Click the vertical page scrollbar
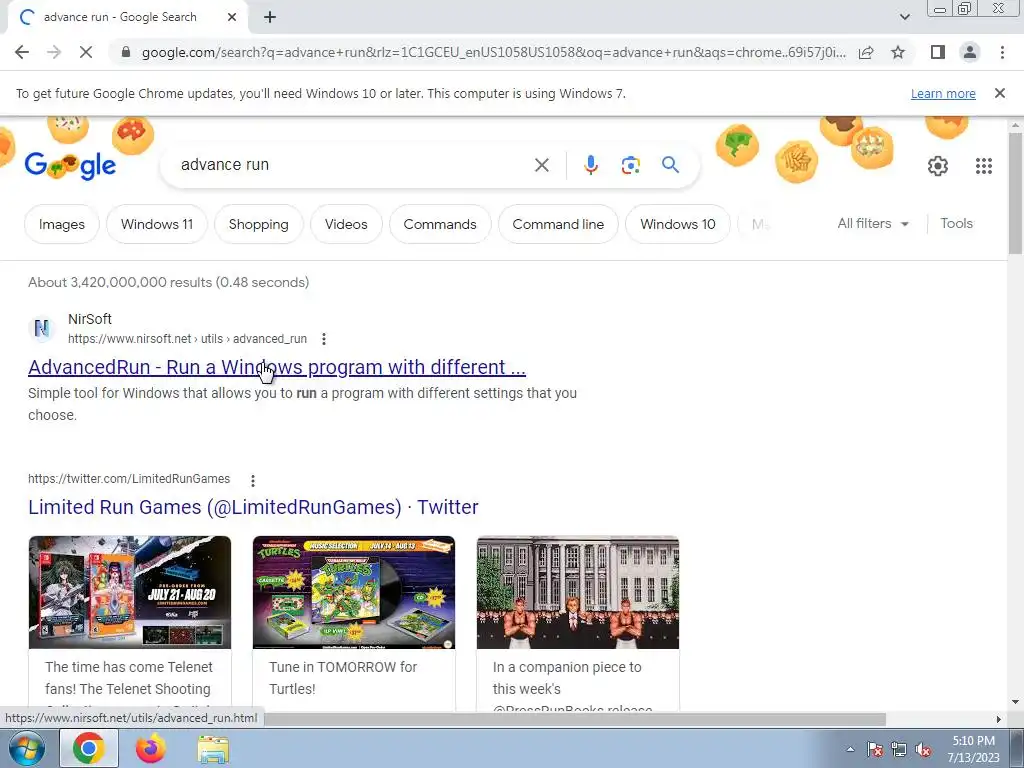Screen dimensions: 1024x768 [x=1015, y=193]
